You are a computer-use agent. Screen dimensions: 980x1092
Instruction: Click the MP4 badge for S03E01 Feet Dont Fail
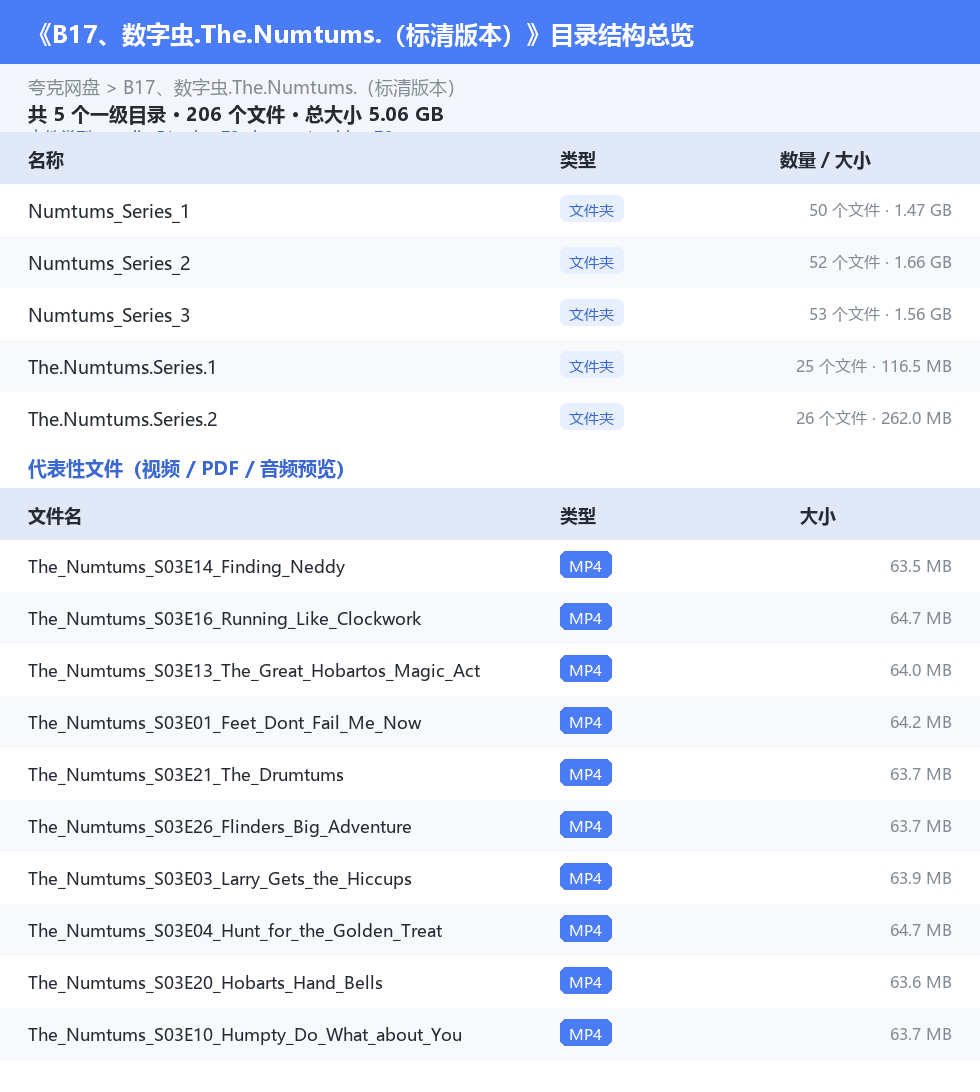tap(586, 722)
